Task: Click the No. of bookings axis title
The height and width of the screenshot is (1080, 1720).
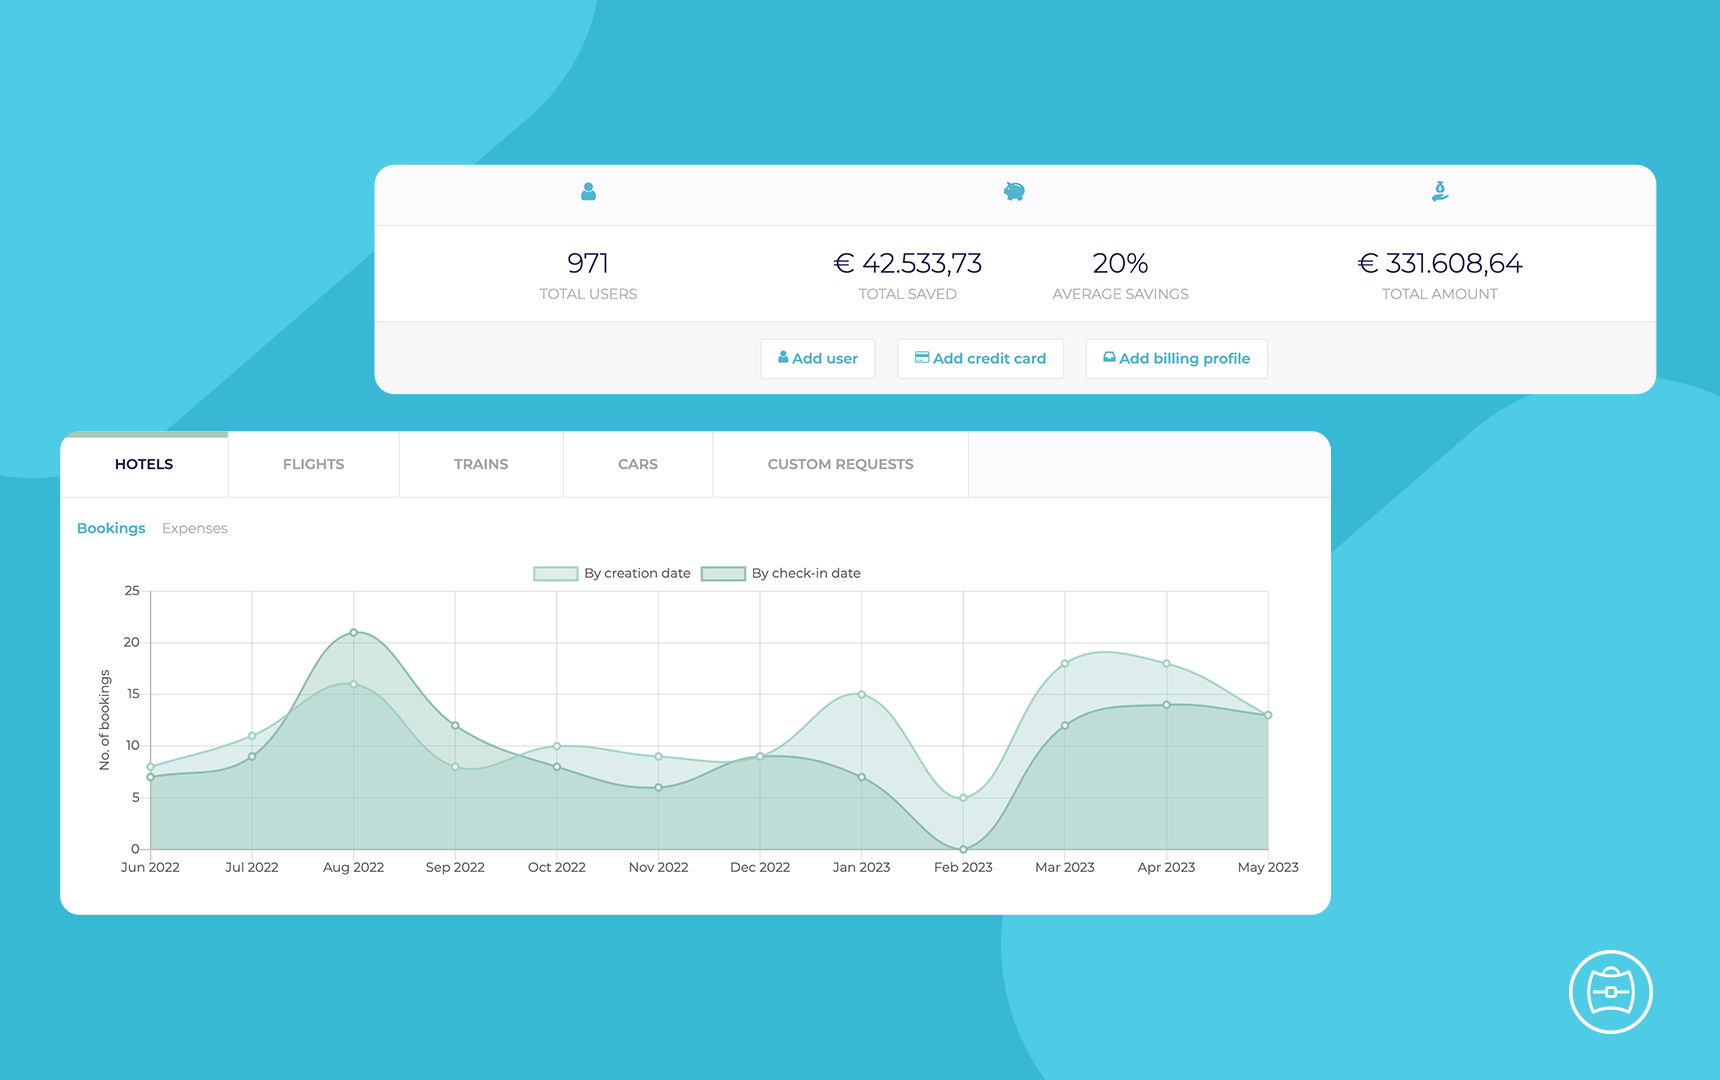Action: (x=105, y=720)
